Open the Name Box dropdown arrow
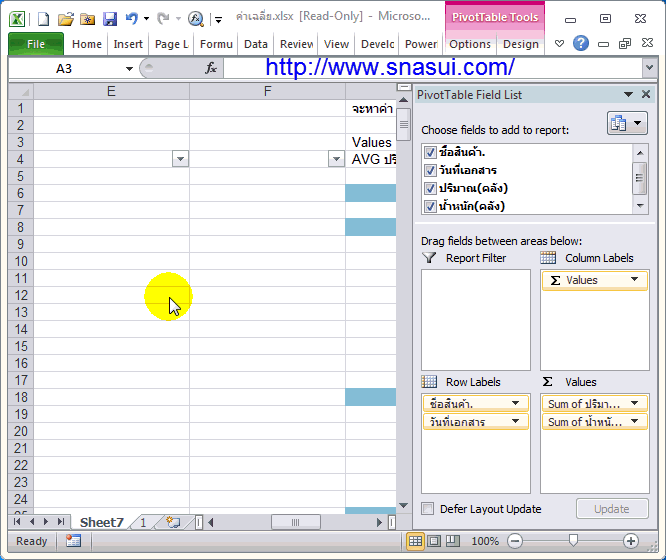Screen dimensions: 666x560 (x=129, y=68)
